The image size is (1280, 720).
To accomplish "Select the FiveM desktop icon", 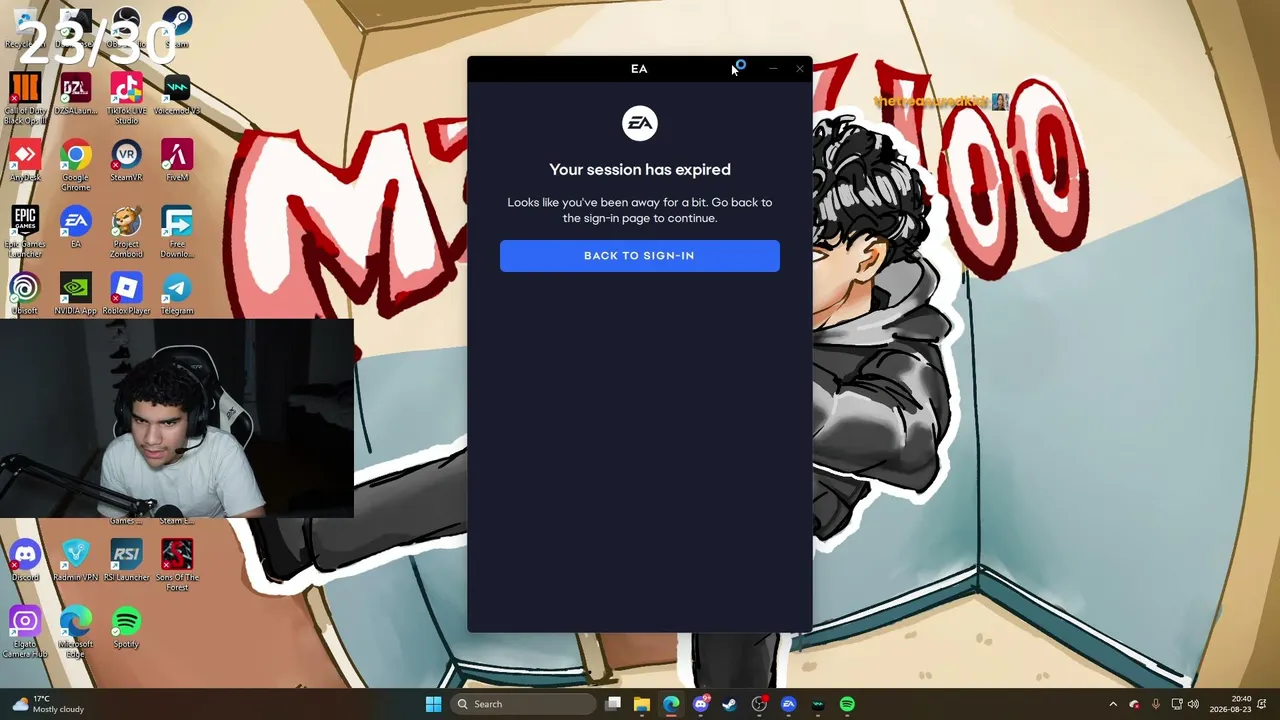I will [x=177, y=161].
